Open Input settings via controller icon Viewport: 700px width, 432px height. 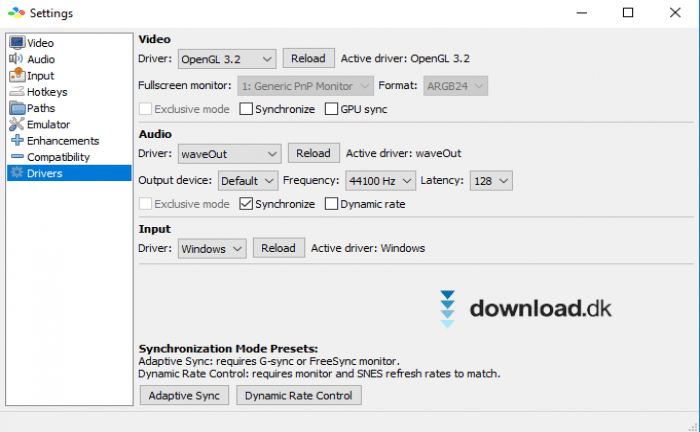pos(17,75)
